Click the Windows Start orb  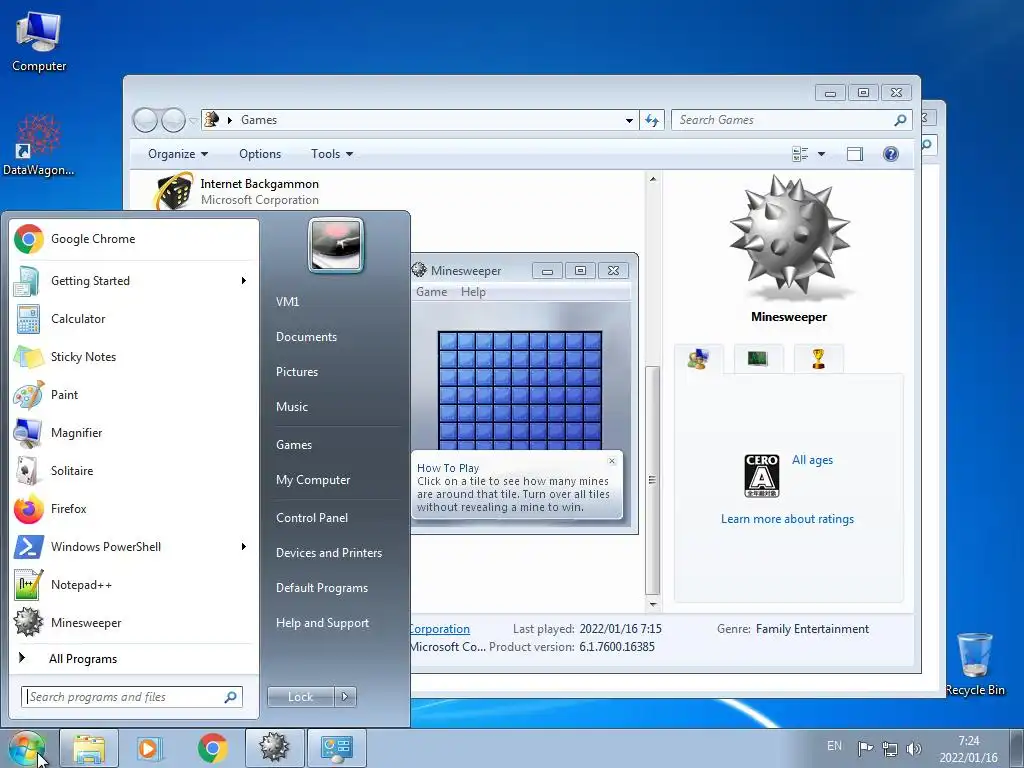pos(27,748)
